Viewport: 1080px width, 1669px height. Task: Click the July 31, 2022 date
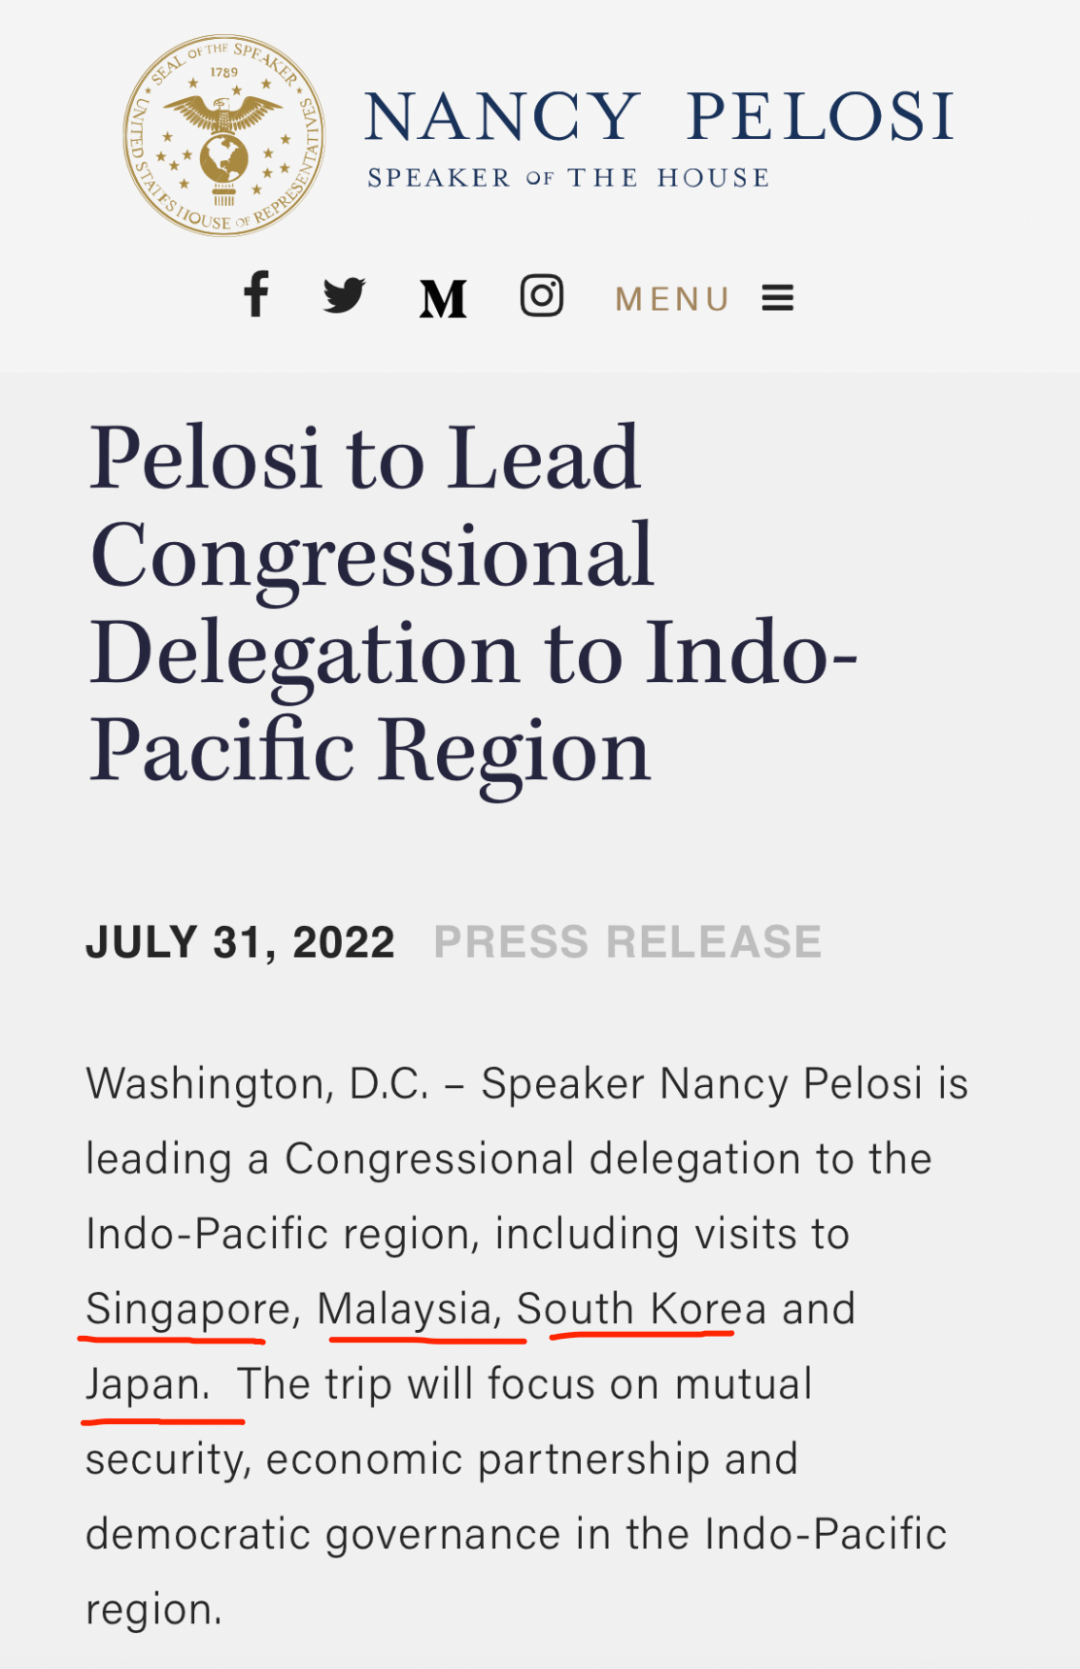pos(240,942)
